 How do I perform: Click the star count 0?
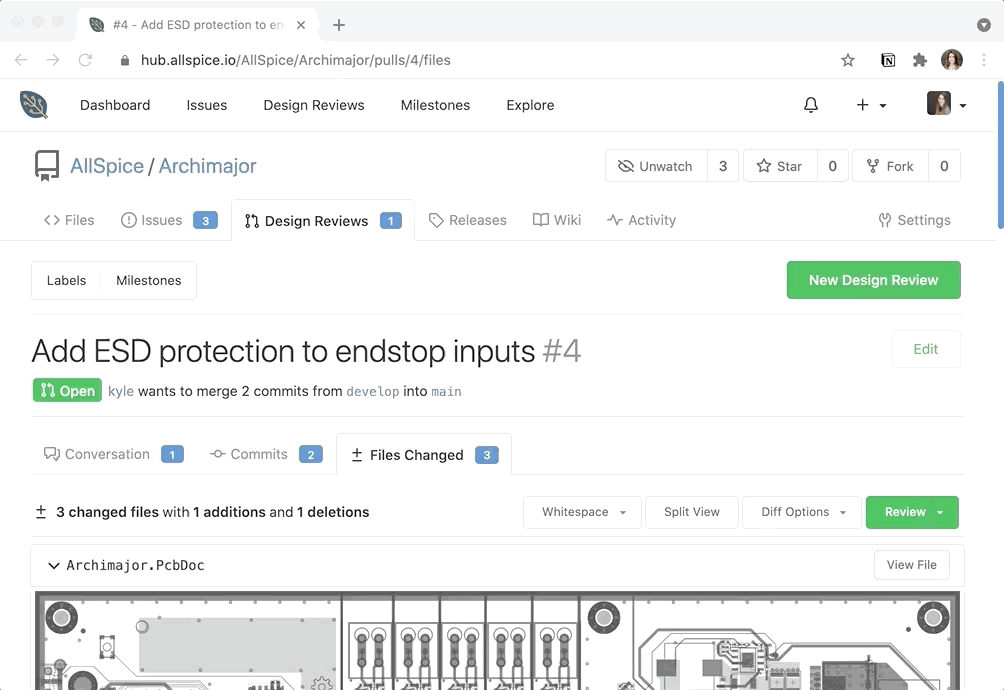pos(832,166)
